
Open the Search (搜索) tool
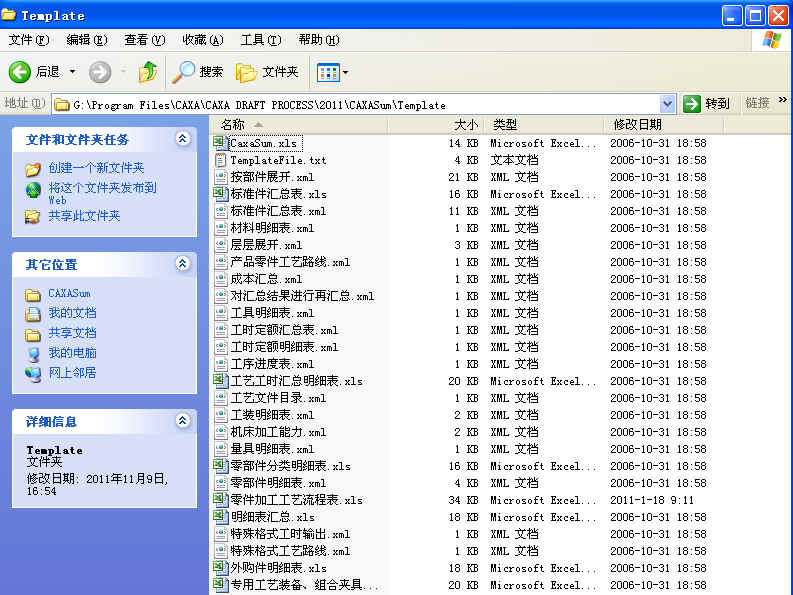(198, 72)
